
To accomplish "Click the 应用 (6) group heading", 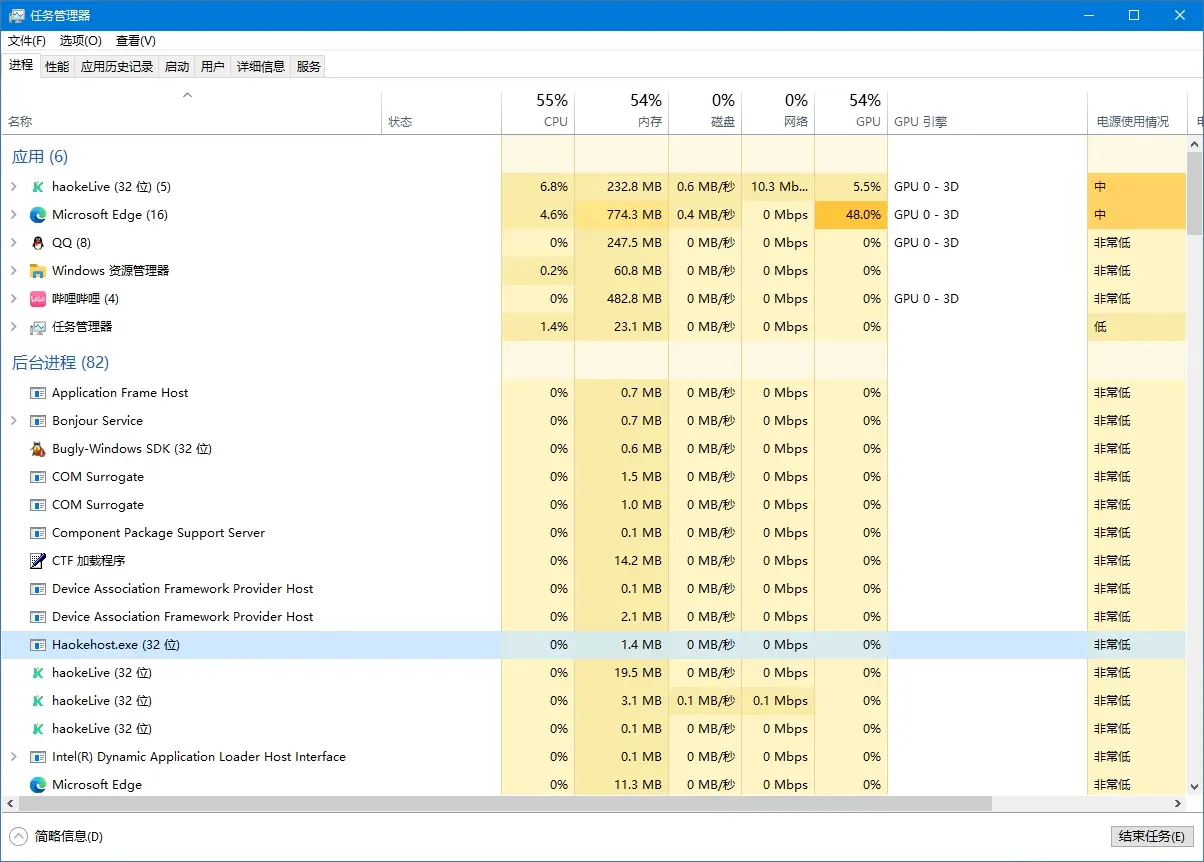I will point(40,157).
